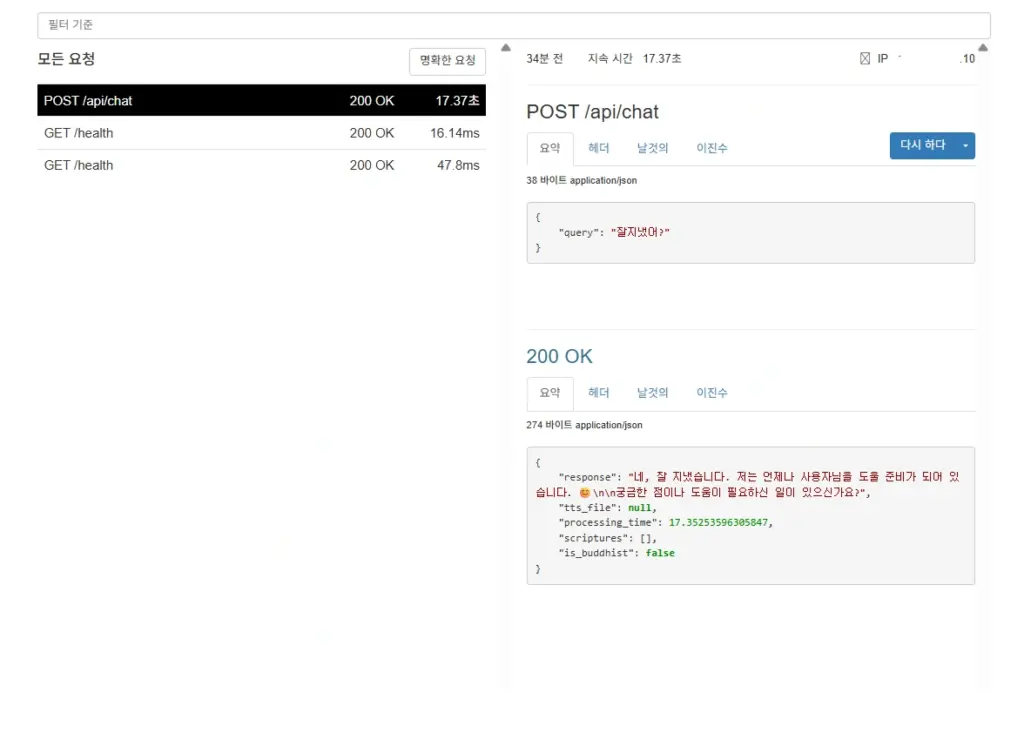Image resolution: width=1024 pixels, height=733 pixels.
Task: Open the replay button dropdown arrow
Action: click(965, 145)
